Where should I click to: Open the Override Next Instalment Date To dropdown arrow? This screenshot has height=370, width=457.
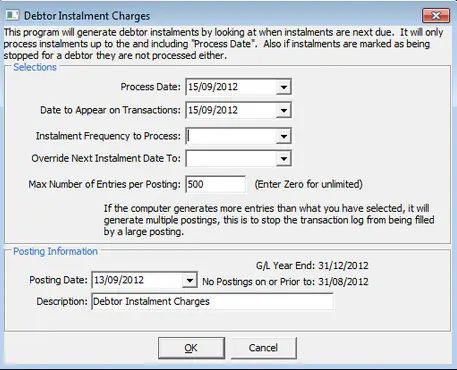point(284,159)
